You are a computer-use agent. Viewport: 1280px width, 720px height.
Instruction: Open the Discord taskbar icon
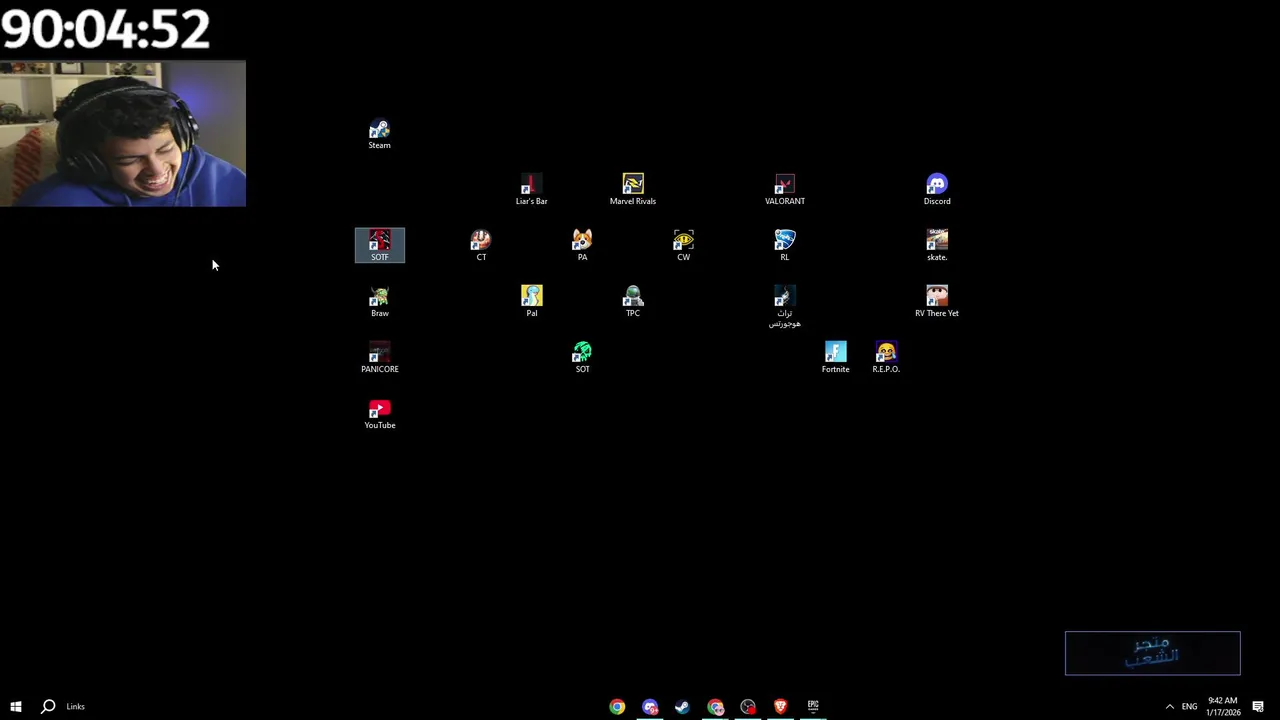click(x=650, y=706)
